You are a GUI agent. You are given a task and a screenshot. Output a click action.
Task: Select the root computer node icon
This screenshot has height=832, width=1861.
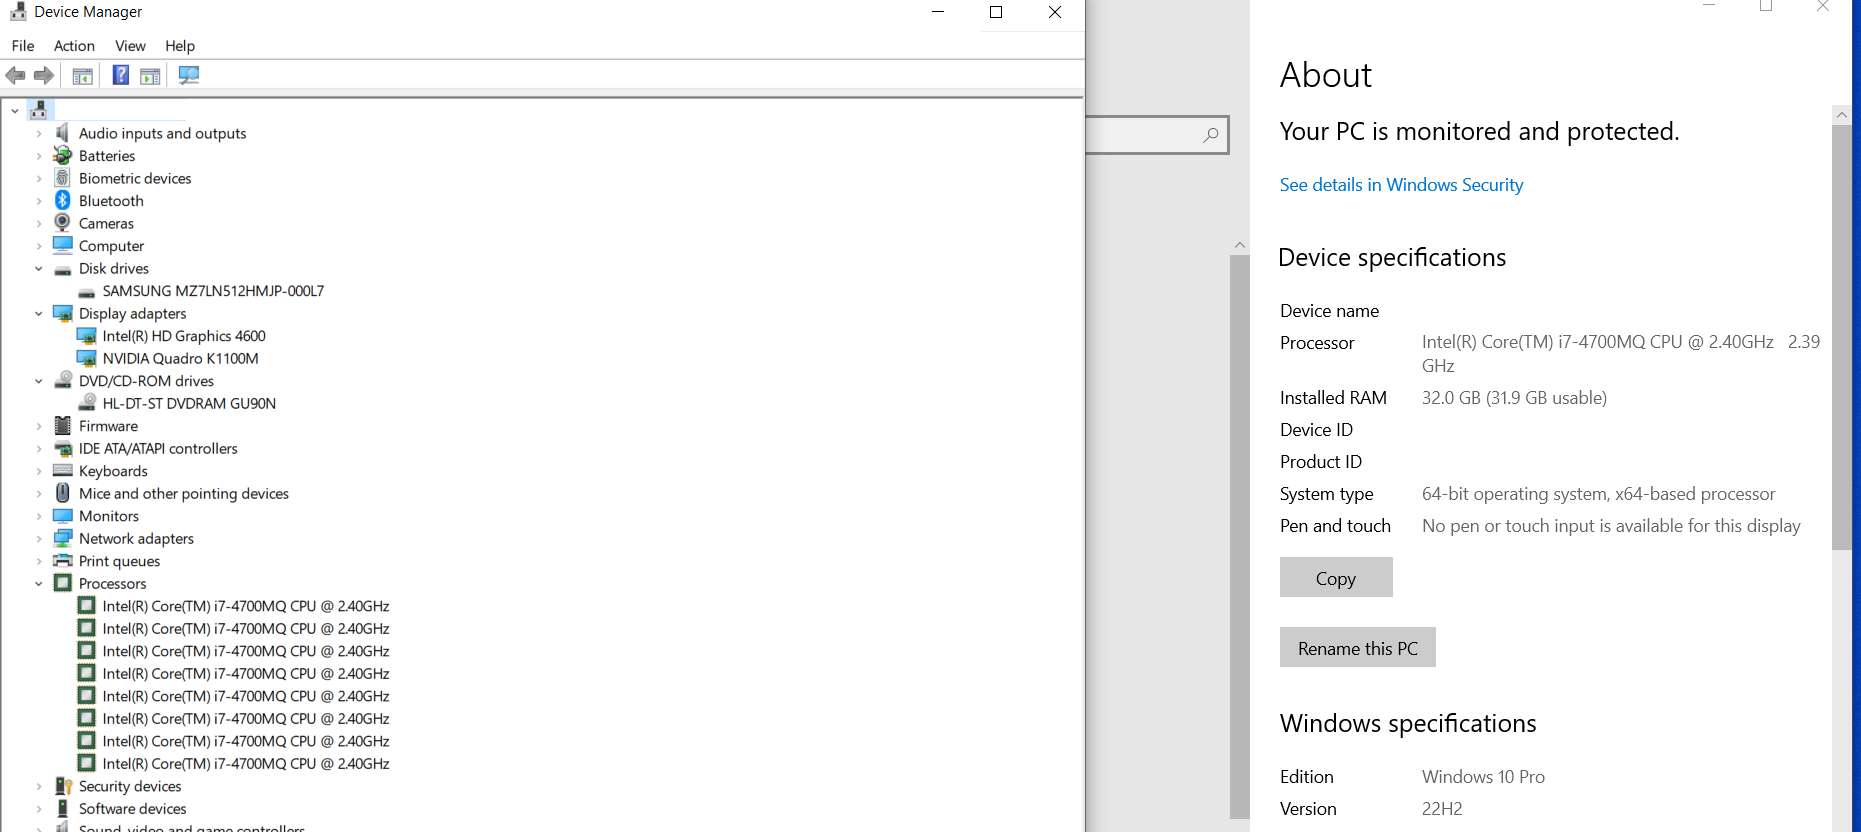39,110
